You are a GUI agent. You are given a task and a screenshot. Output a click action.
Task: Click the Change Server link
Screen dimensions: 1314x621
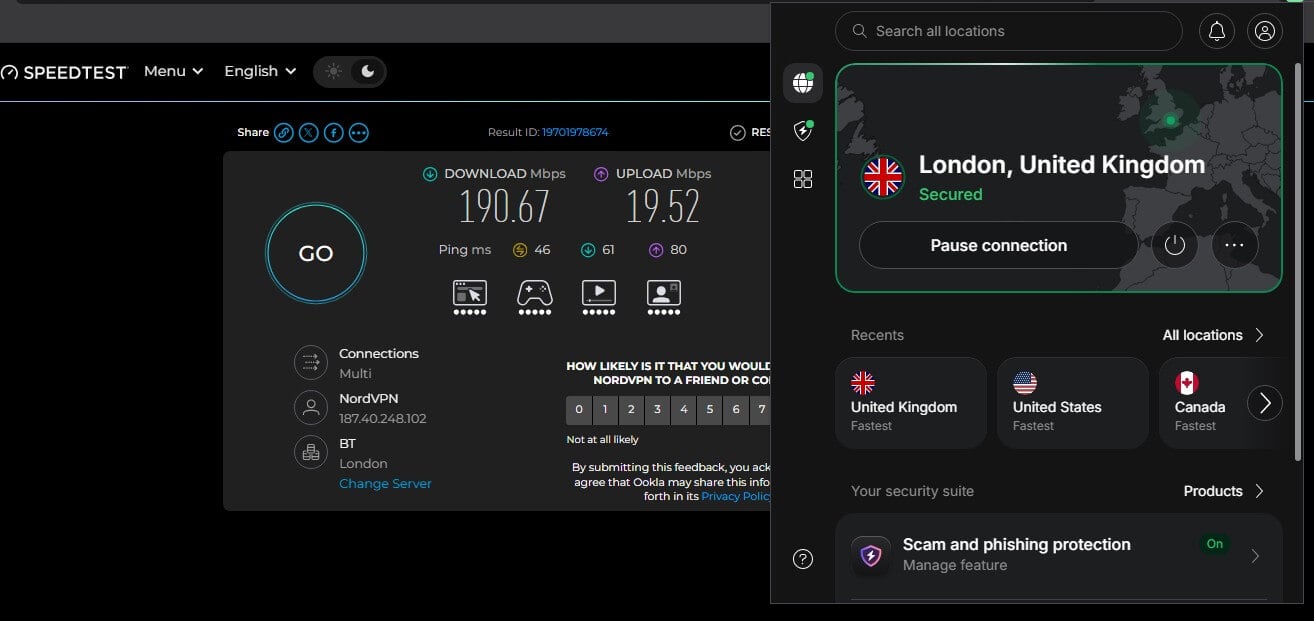click(x=385, y=483)
